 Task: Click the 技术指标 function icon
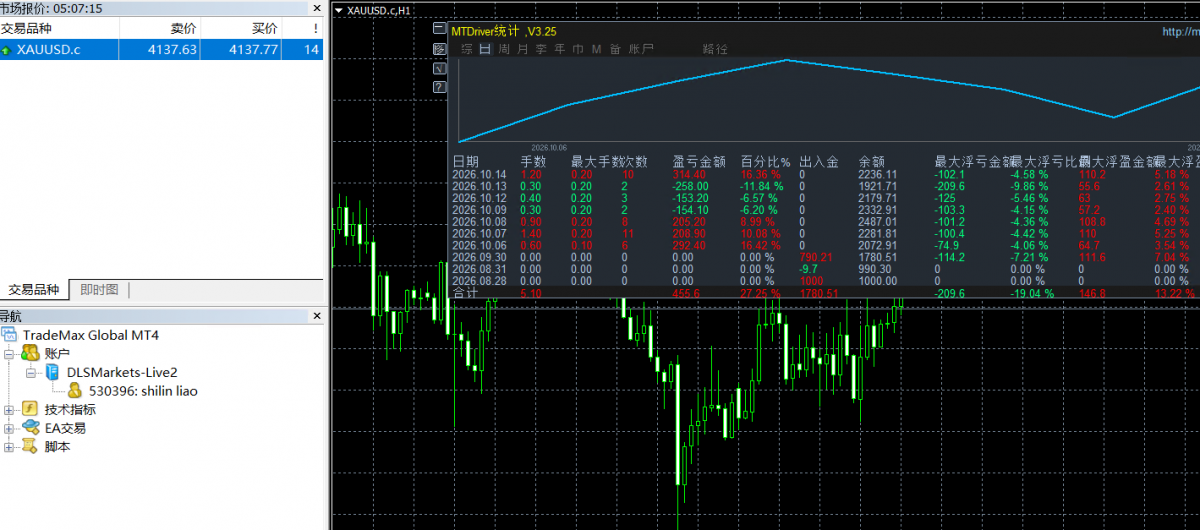pyautogui.click(x=31, y=409)
